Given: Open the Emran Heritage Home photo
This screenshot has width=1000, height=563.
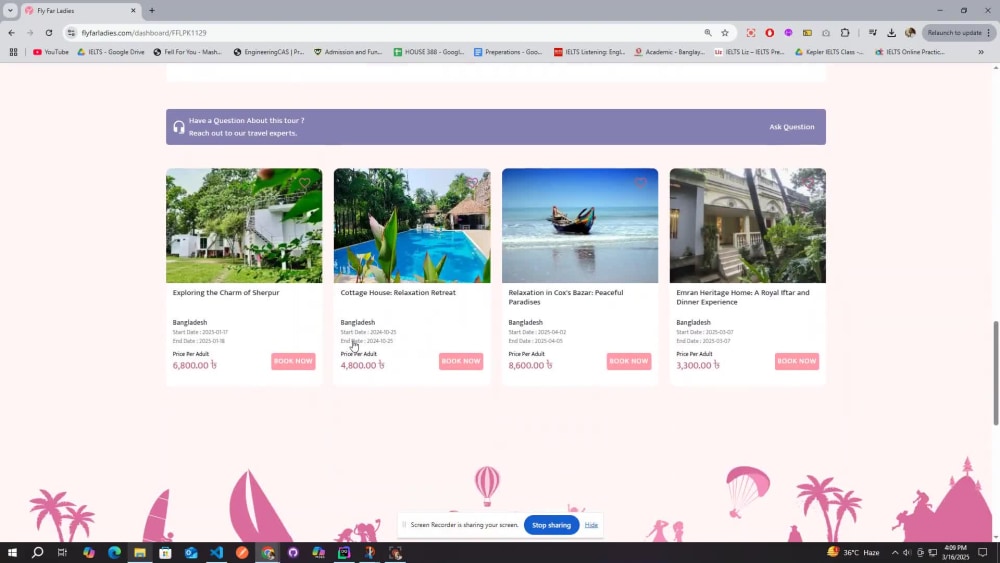Looking at the screenshot, I should coord(747,226).
